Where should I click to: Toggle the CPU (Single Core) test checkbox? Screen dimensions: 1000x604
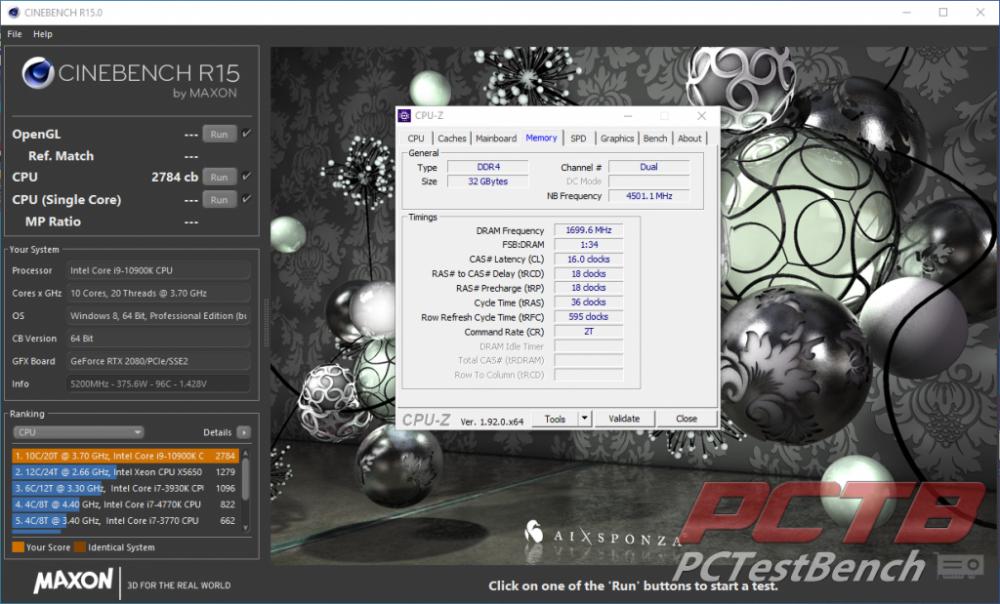coord(247,199)
